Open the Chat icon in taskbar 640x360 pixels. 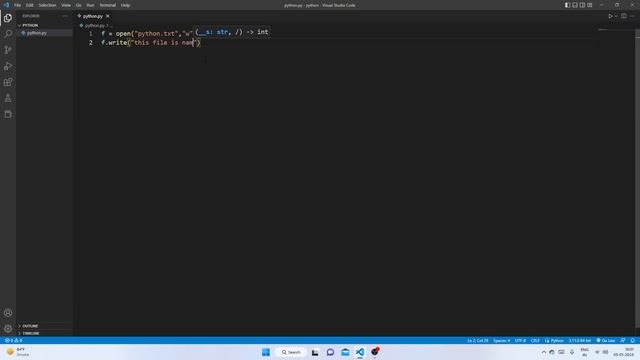[330, 352]
